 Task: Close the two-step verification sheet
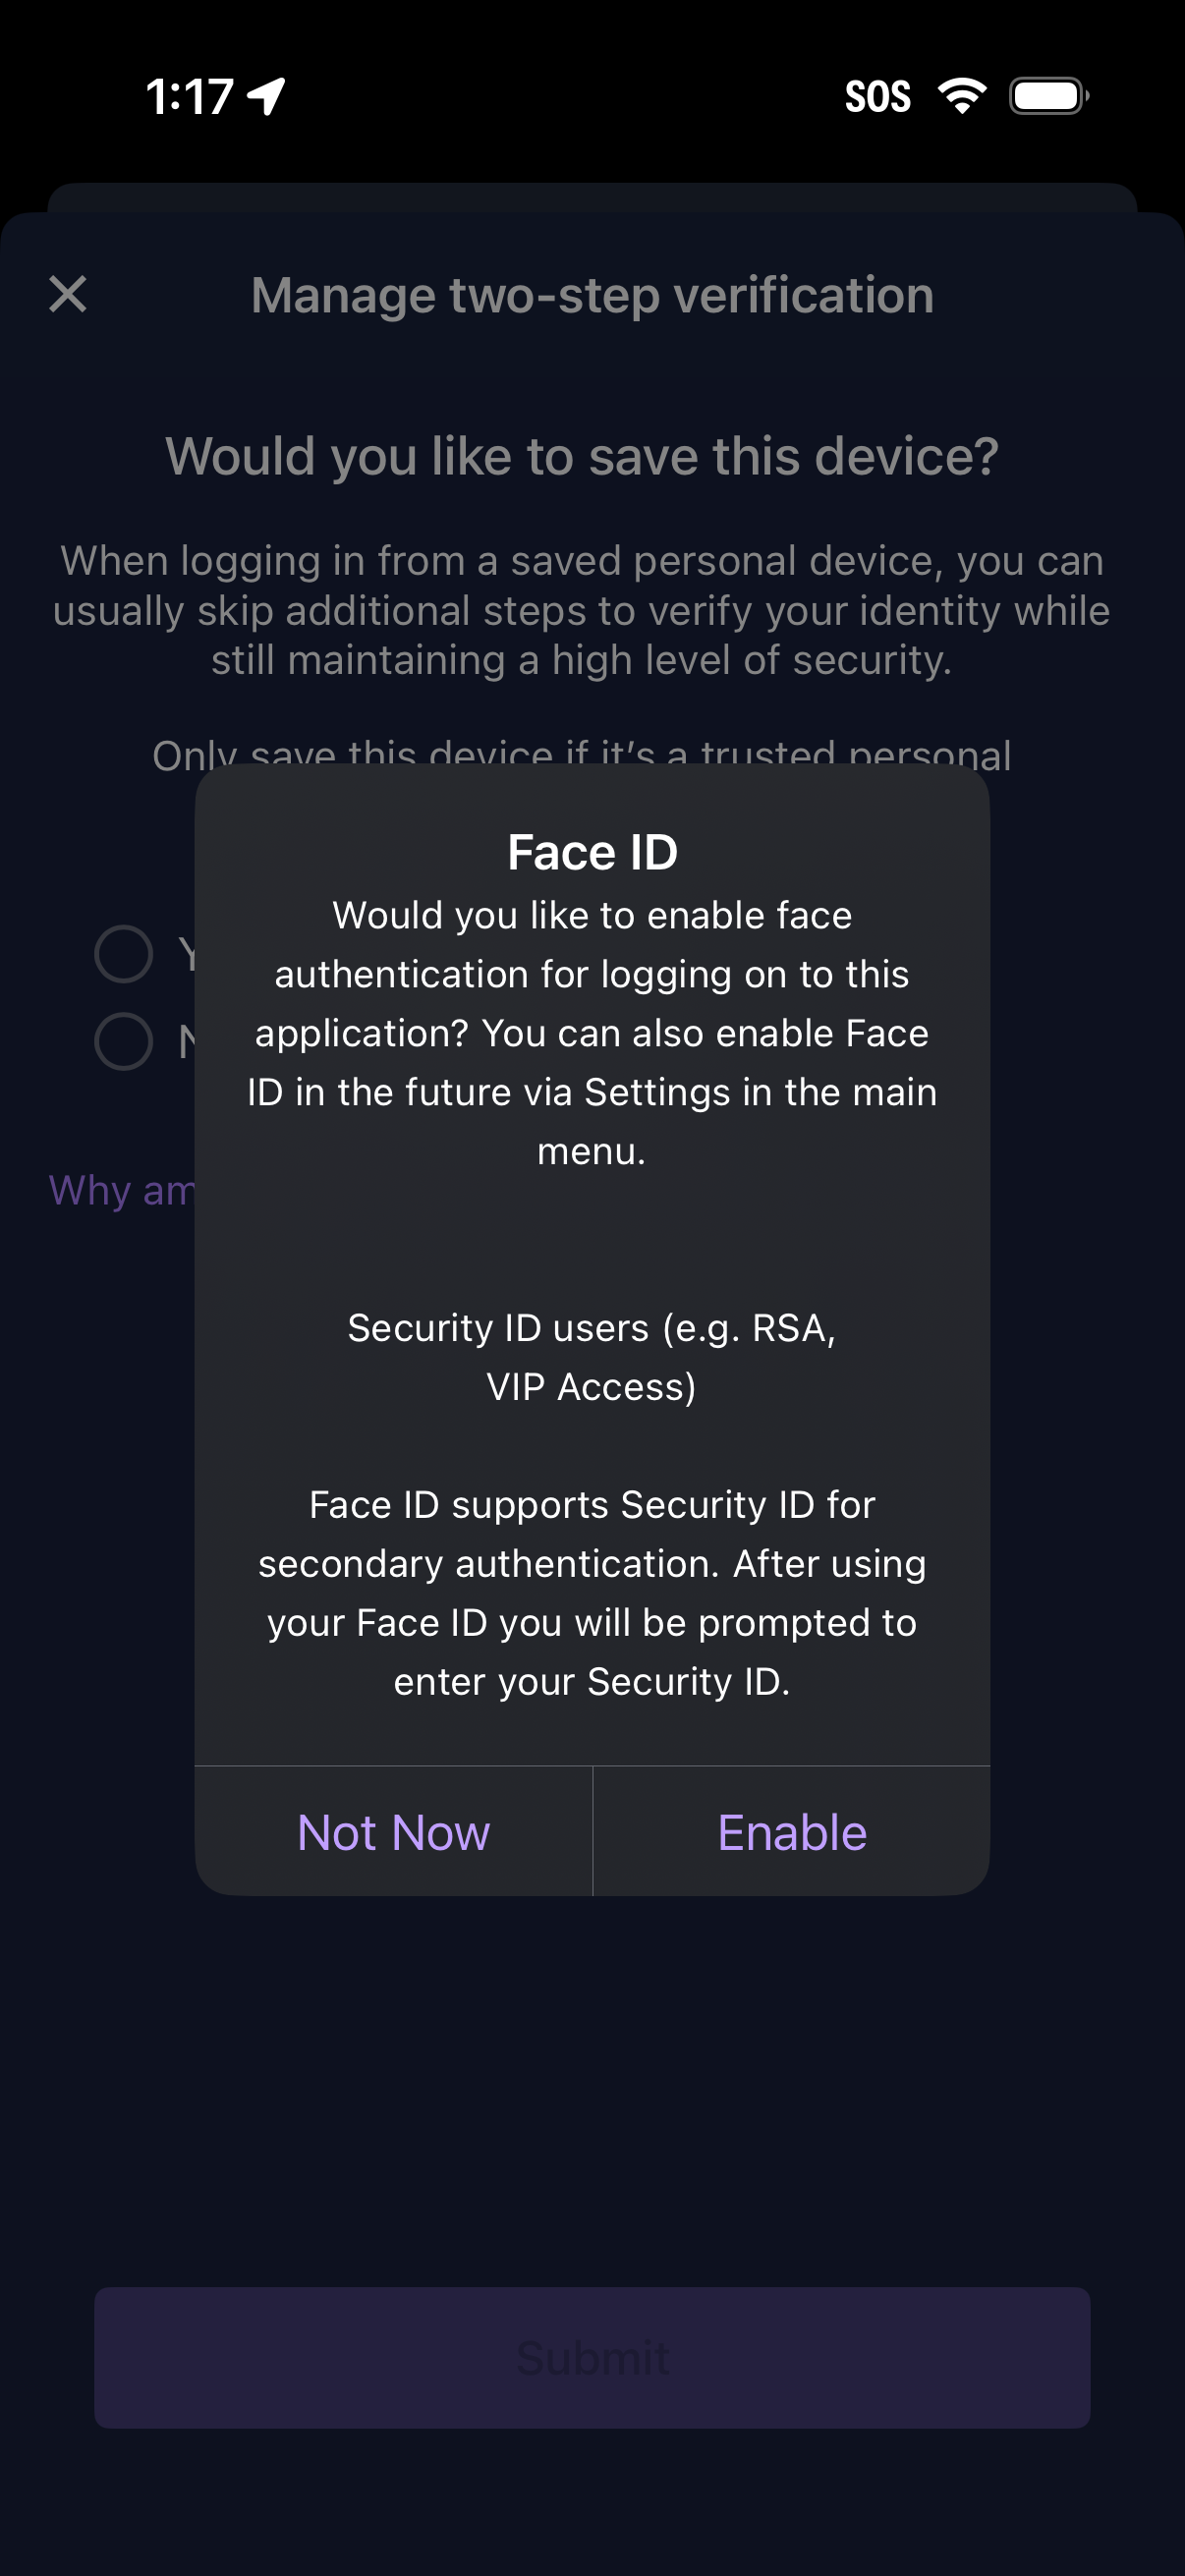pos(68,295)
